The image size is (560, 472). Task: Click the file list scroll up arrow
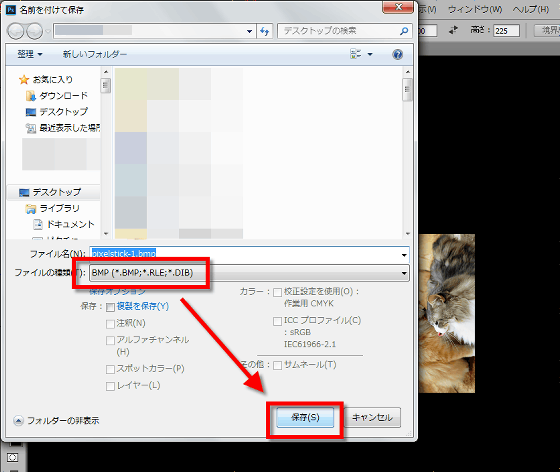(408, 72)
